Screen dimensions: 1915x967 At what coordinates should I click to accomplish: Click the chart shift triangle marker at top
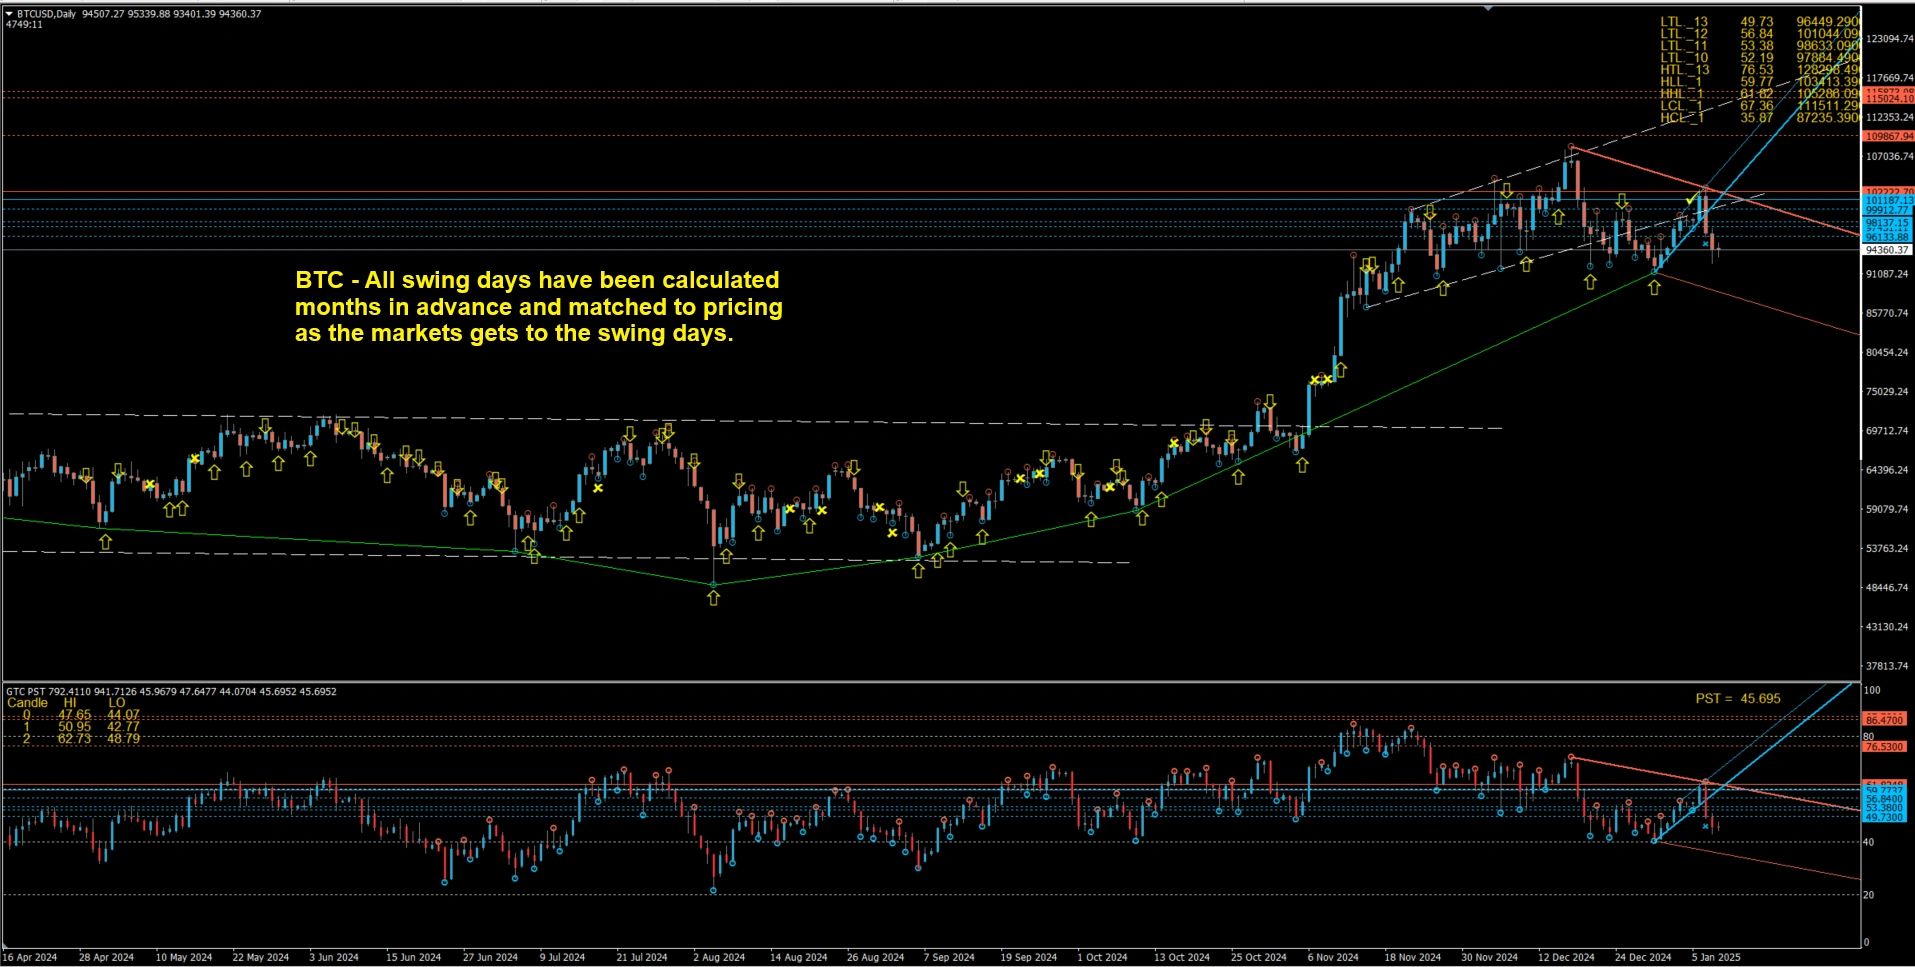[1487, 7]
